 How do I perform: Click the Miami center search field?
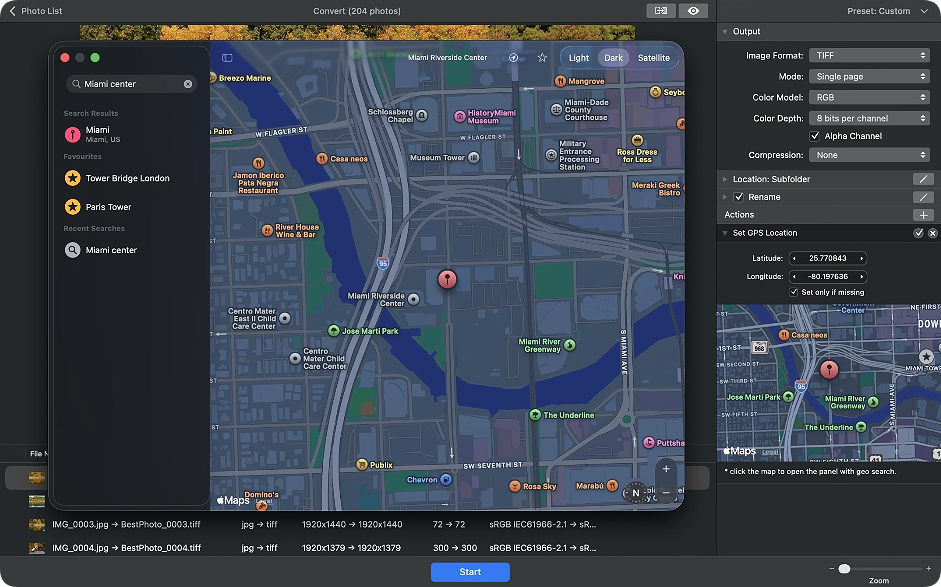pos(131,84)
